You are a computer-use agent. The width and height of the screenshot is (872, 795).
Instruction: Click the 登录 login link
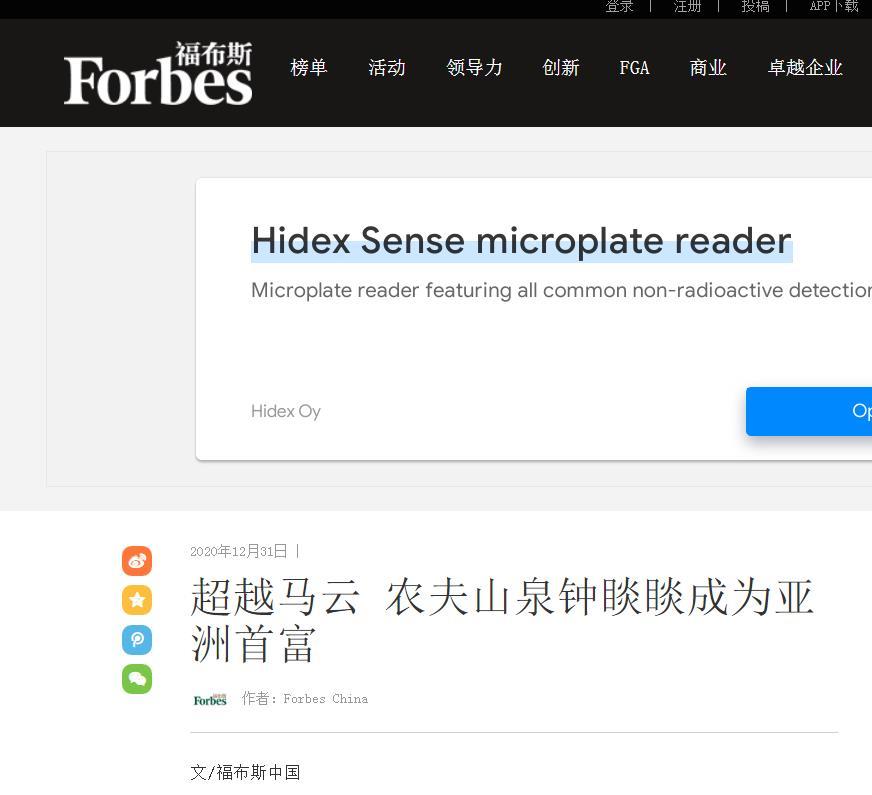[x=619, y=7]
